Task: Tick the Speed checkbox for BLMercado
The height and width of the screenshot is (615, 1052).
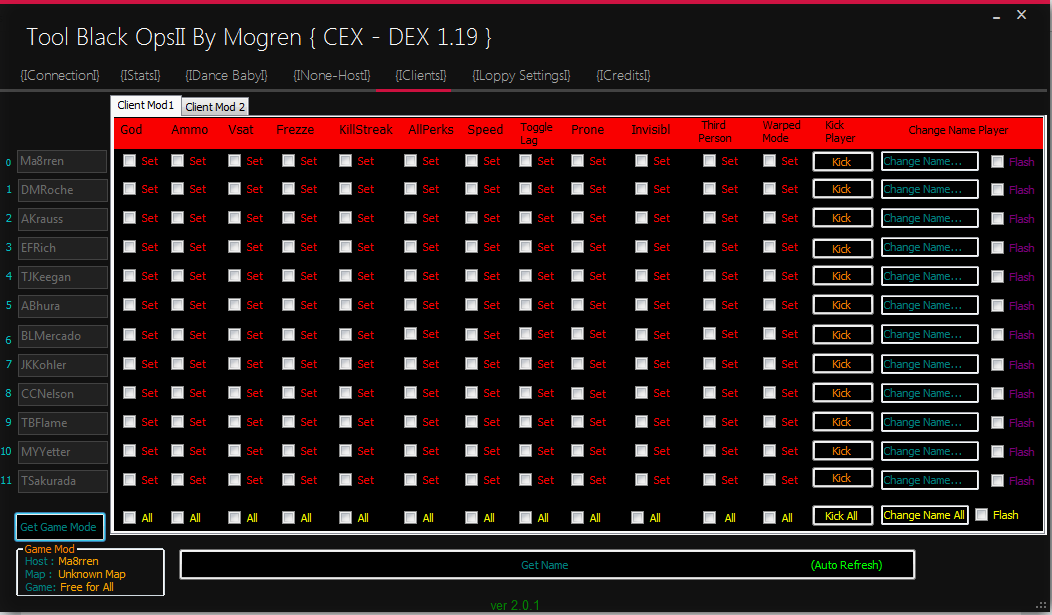Action: point(472,335)
